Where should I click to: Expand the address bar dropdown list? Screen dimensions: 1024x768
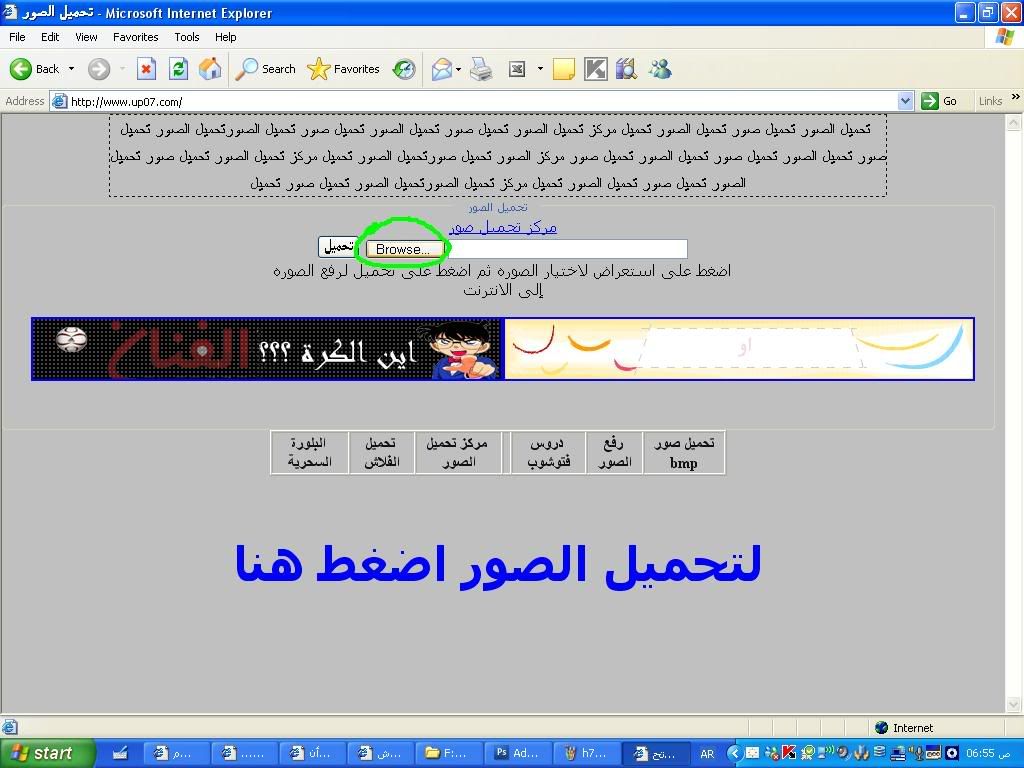pos(905,101)
